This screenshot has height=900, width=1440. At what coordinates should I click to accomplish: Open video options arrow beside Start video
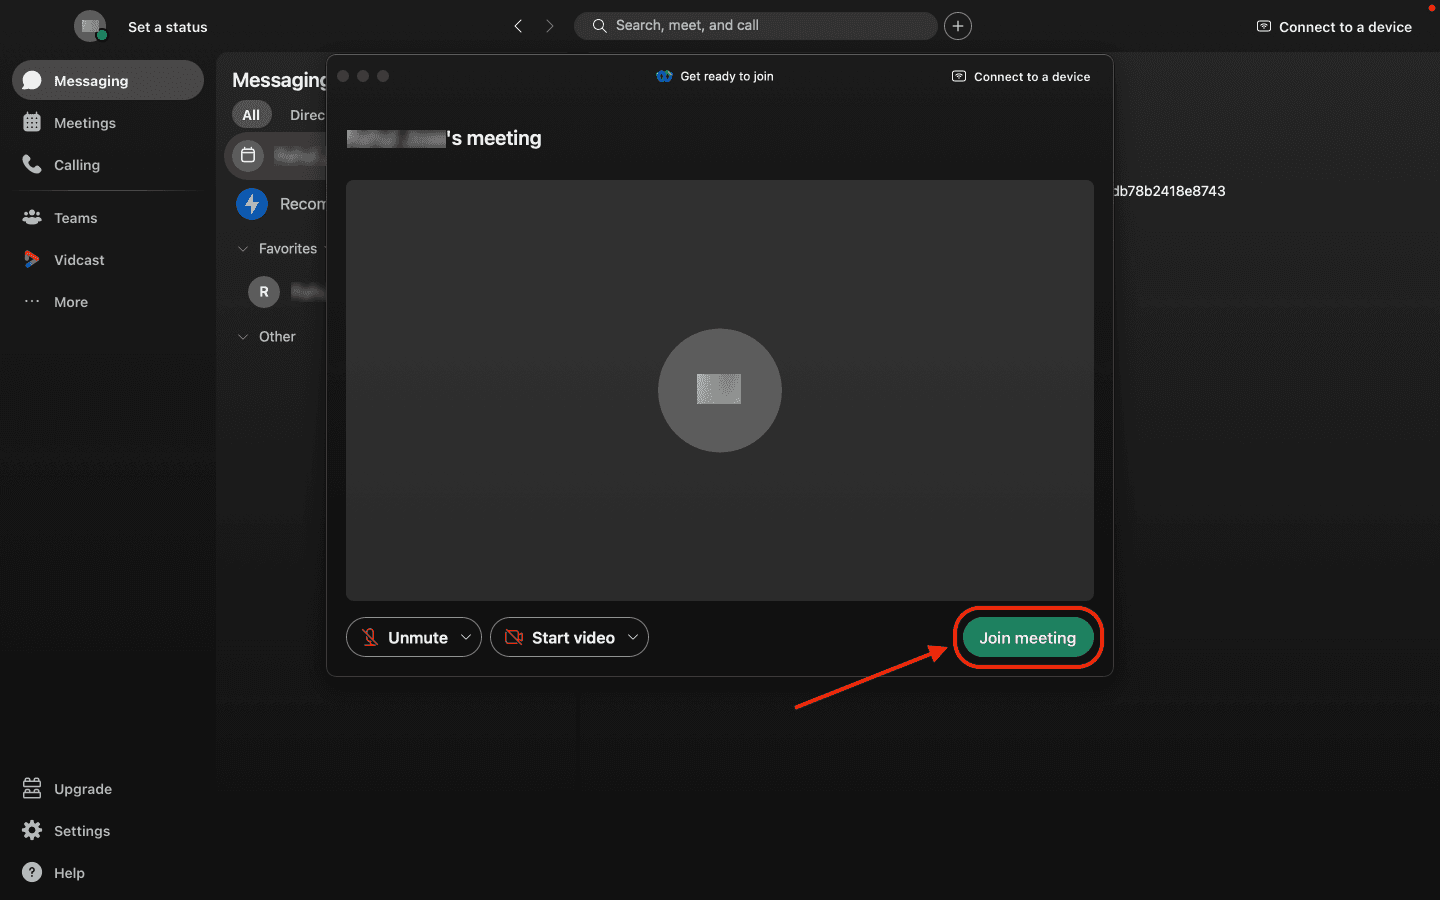tap(633, 638)
